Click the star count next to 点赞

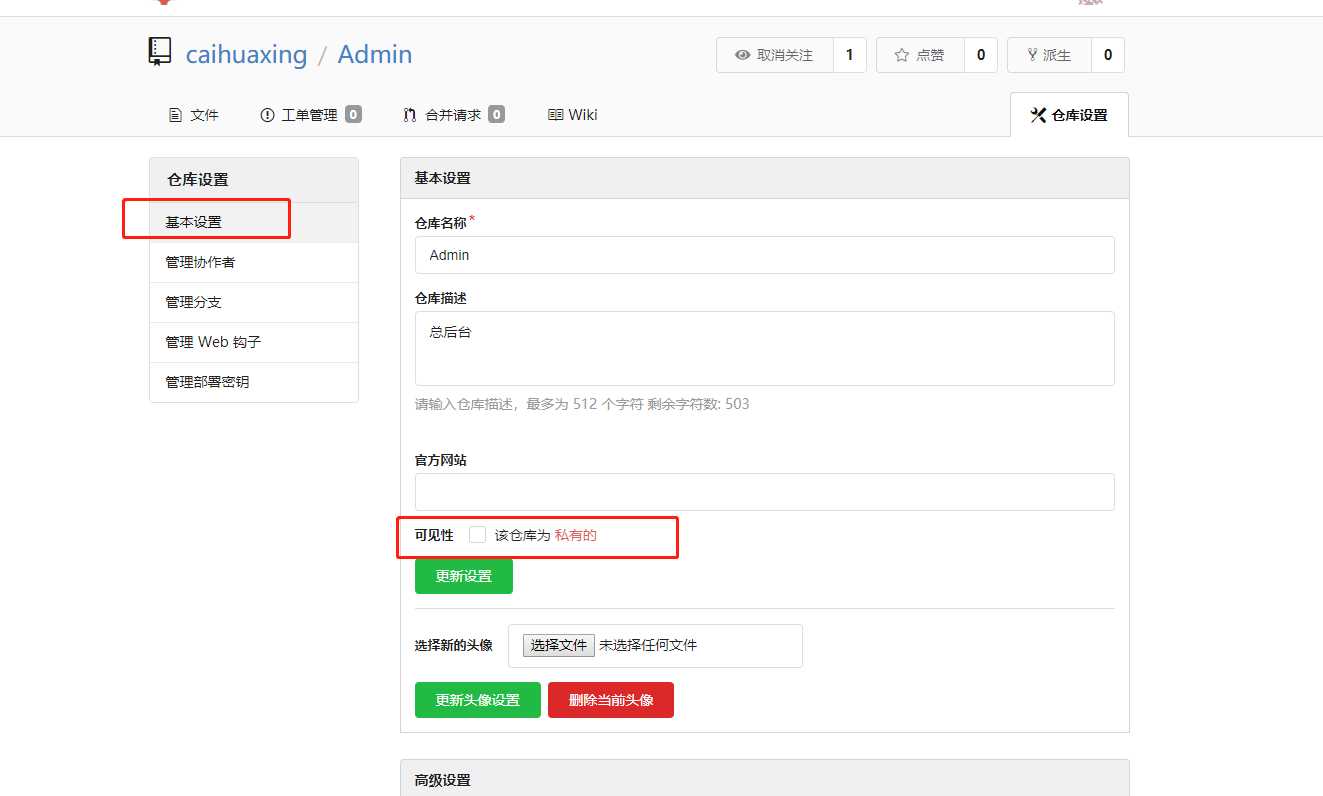981,55
